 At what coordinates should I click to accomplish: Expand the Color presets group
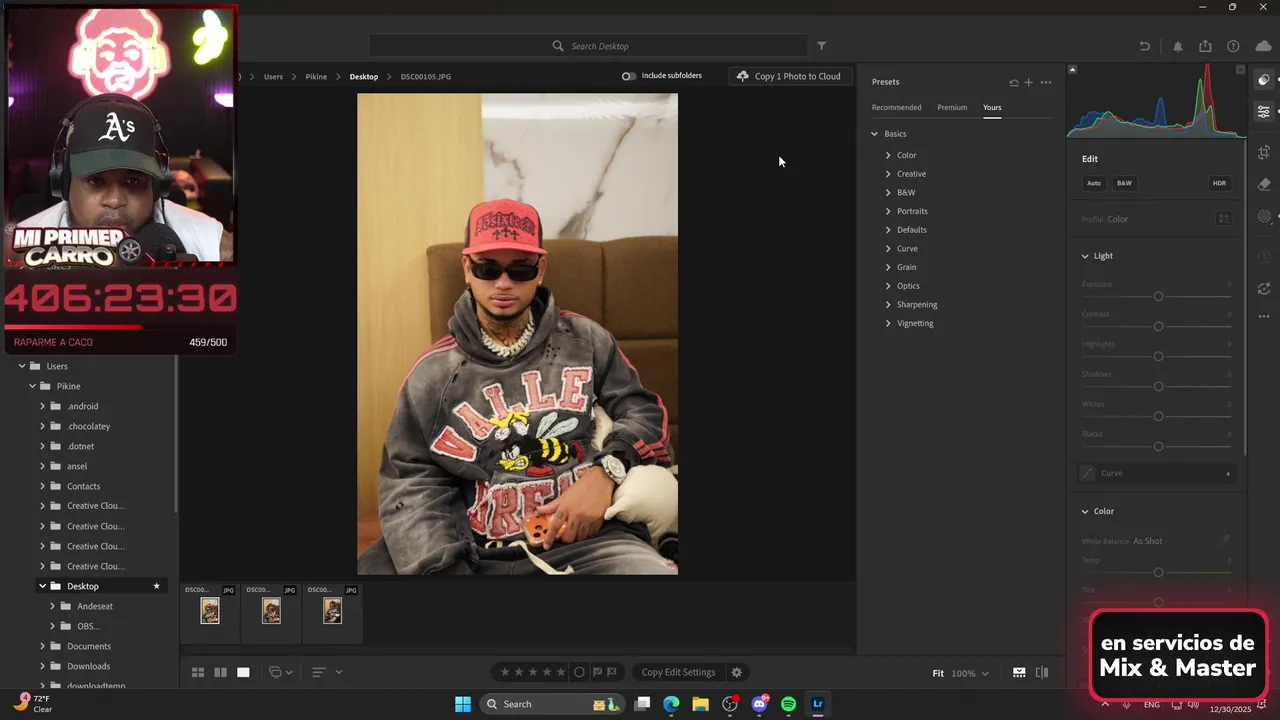(888, 155)
